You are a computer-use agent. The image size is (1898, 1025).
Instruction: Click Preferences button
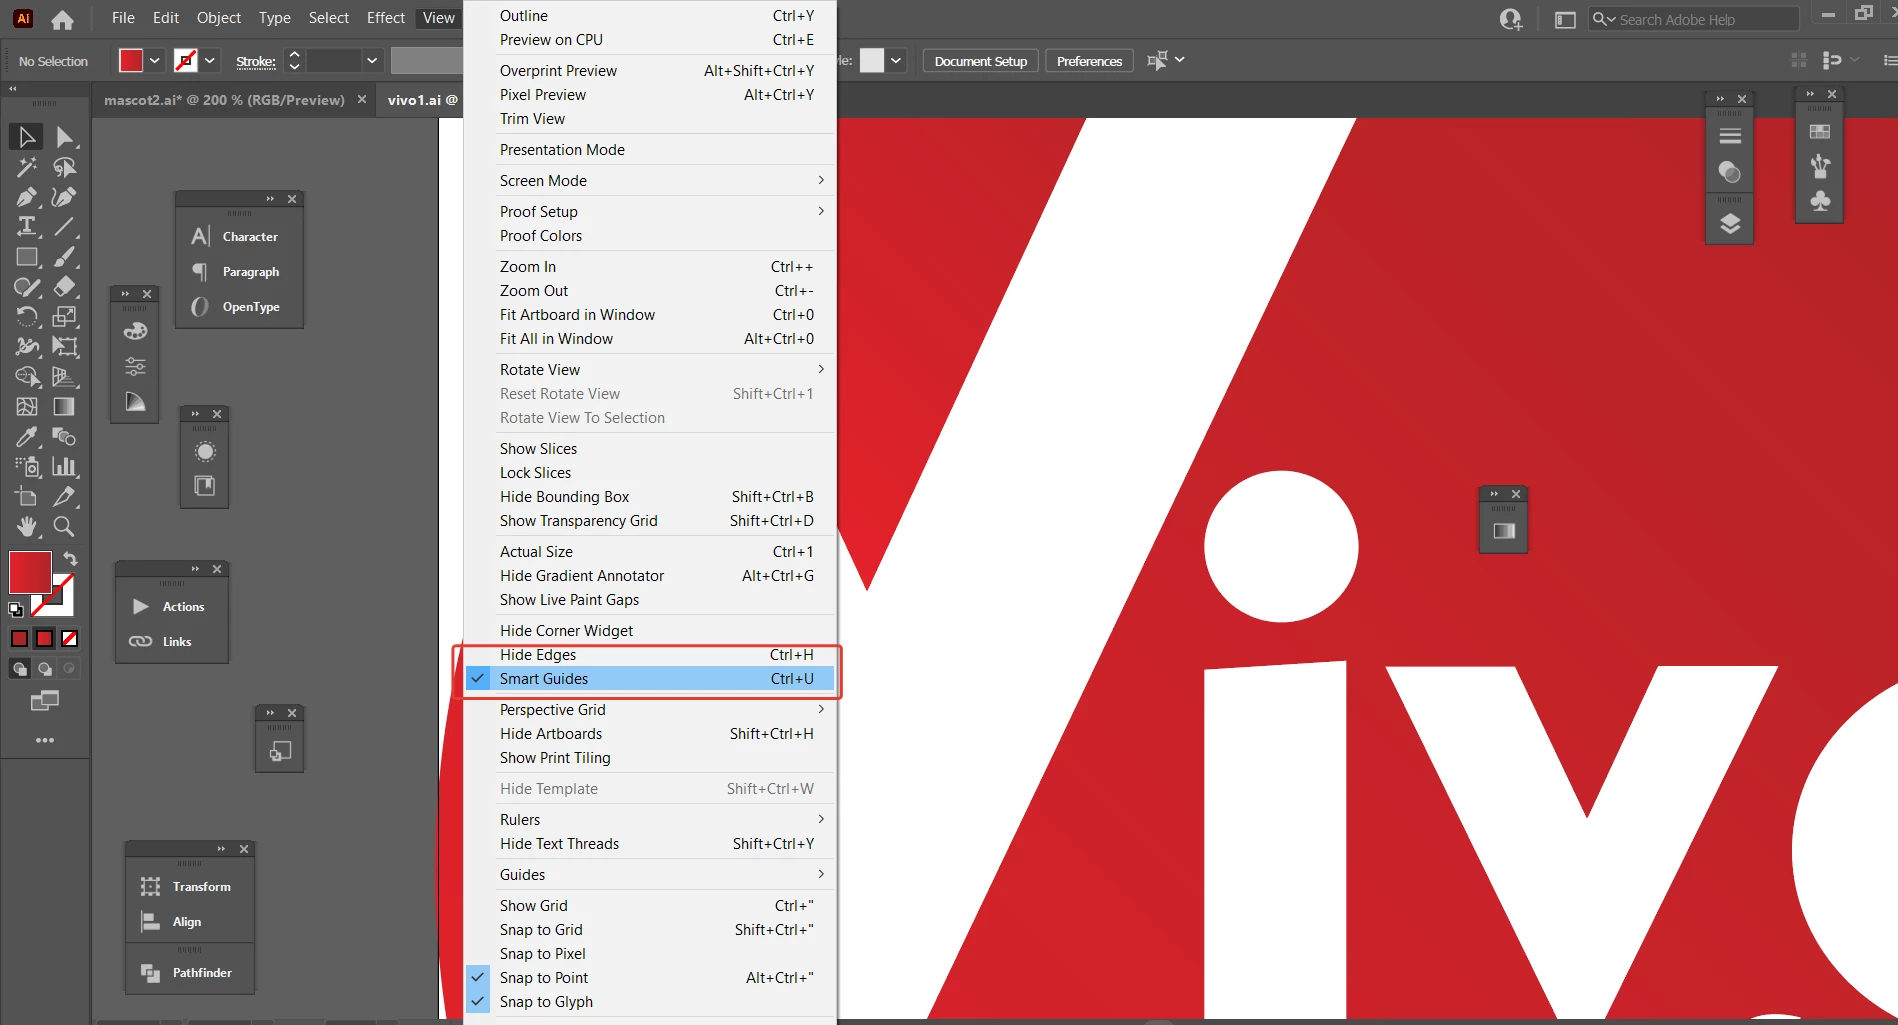click(1089, 61)
